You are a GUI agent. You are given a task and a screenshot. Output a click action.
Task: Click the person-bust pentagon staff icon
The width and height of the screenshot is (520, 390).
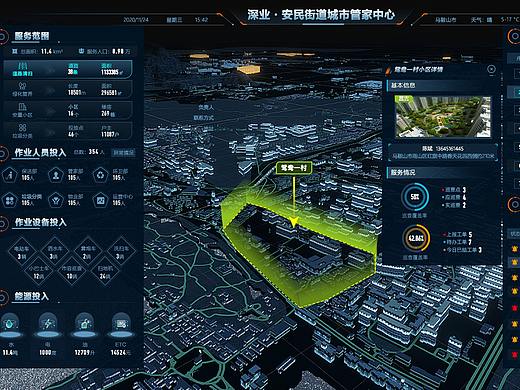click(x=56, y=175)
